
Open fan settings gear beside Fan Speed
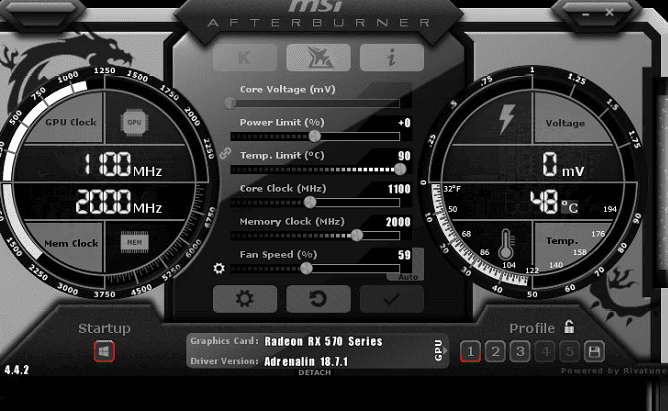pos(219,268)
